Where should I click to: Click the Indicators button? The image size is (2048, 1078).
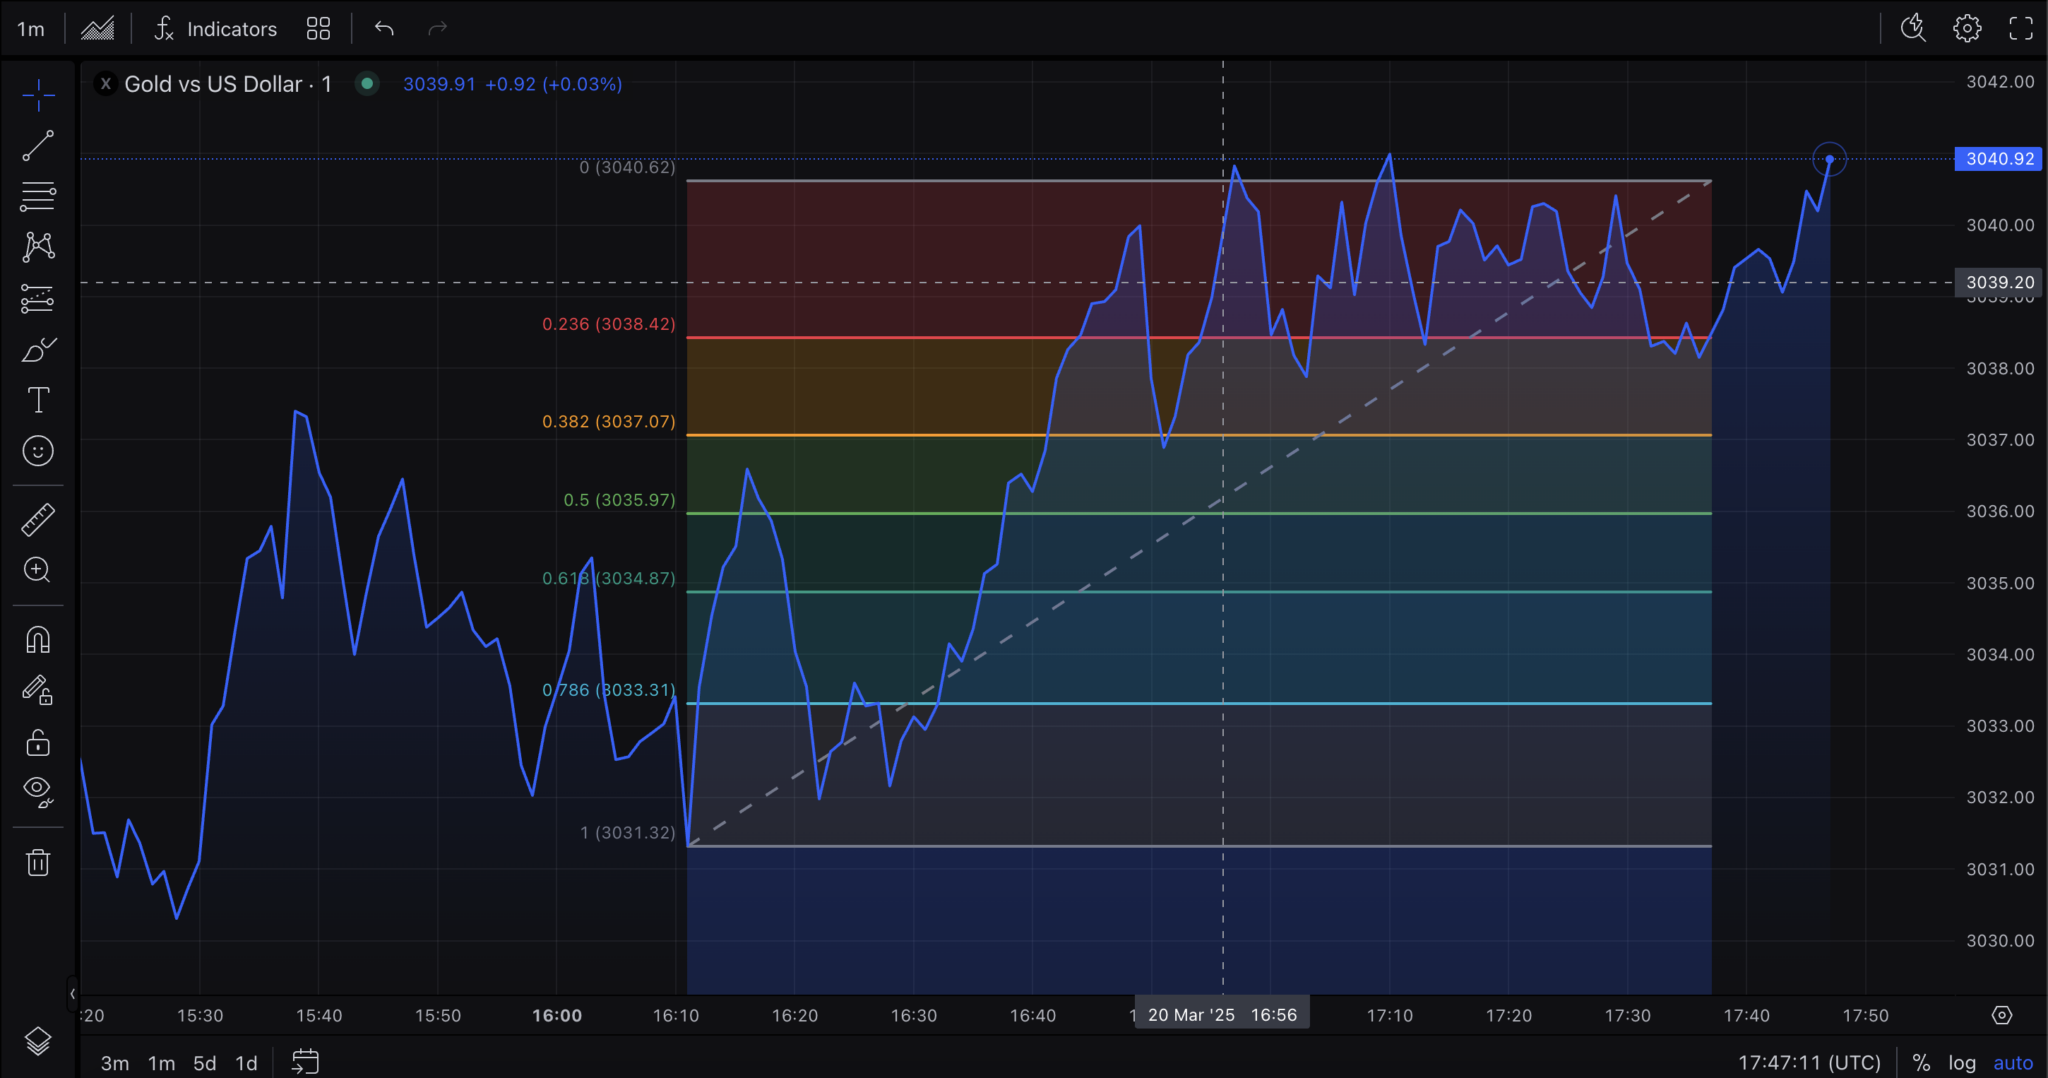click(x=216, y=28)
